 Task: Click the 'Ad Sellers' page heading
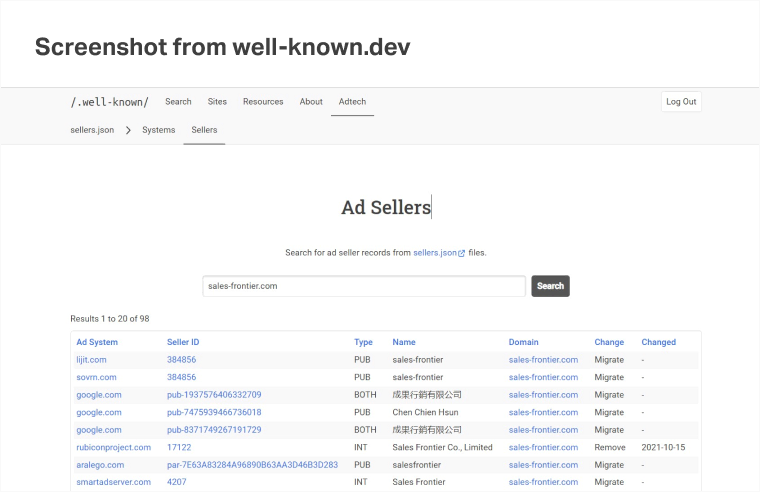click(386, 207)
